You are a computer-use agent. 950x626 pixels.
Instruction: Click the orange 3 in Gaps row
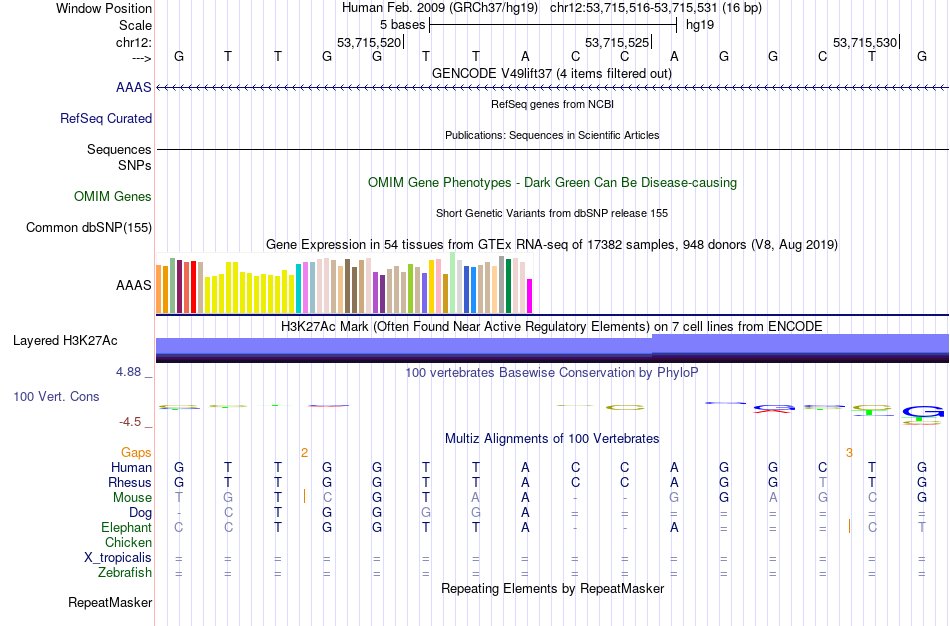tap(849, 453)
